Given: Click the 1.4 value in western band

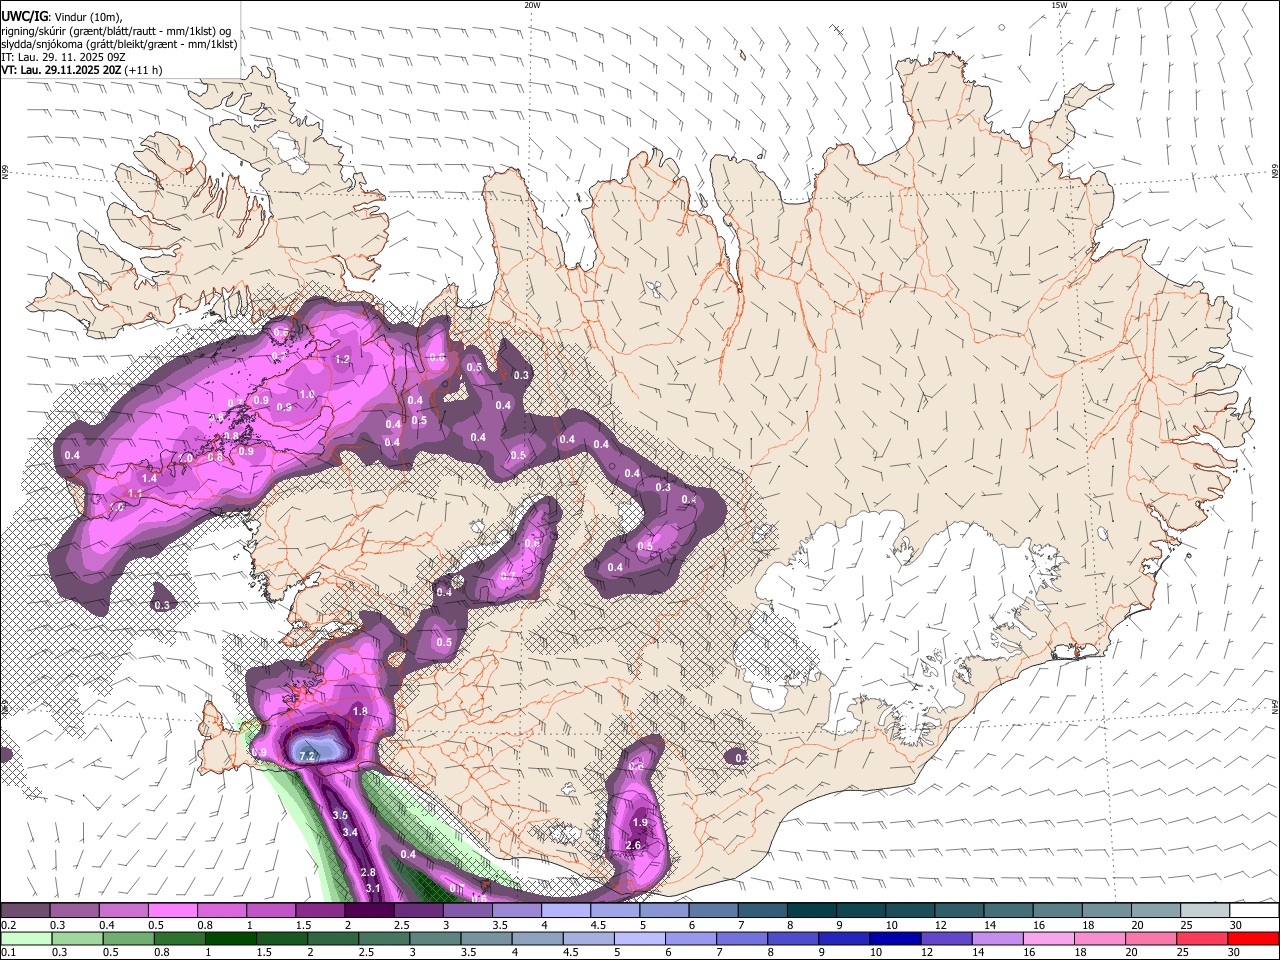Looking at the screenshot, I should [149, 479].
